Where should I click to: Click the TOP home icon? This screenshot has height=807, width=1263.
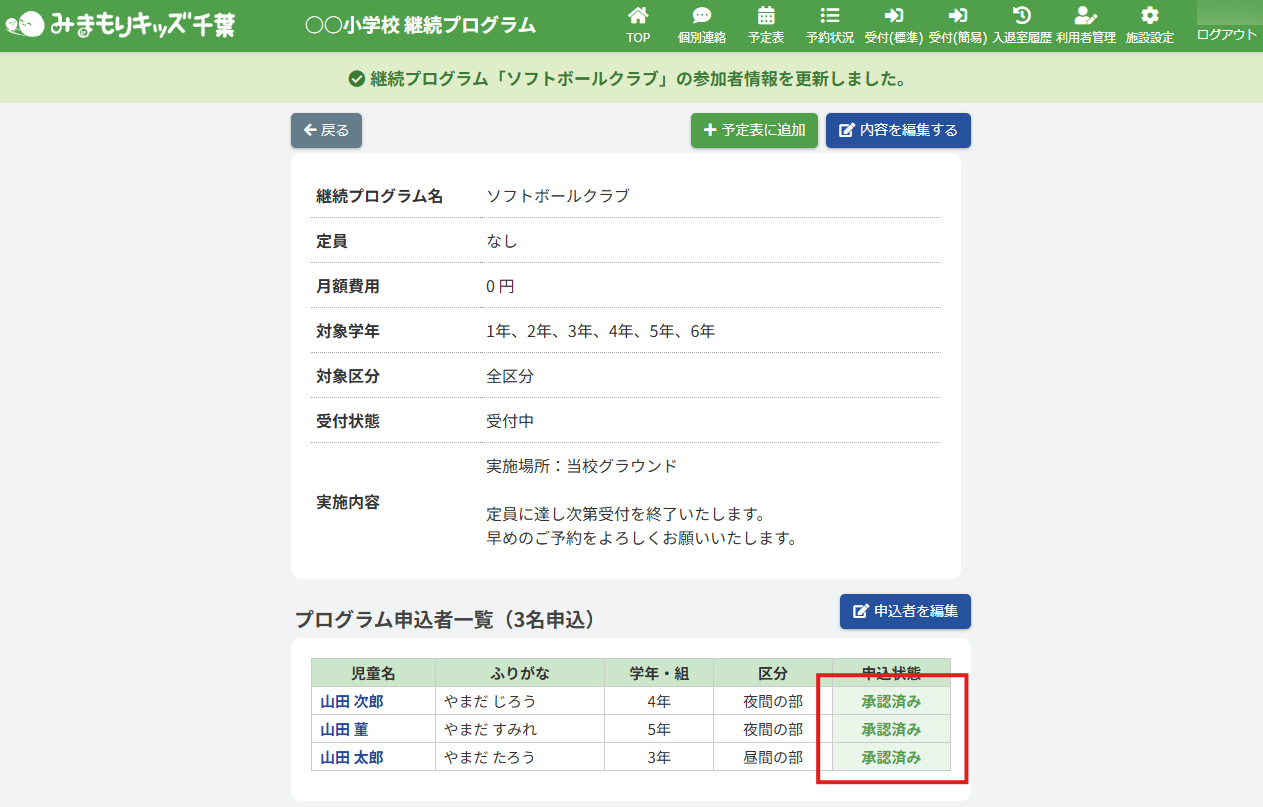[638, 17]
